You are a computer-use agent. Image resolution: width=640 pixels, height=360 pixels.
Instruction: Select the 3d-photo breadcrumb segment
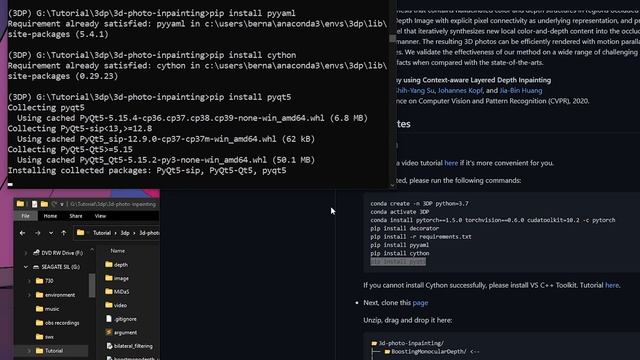coord(149,233)
